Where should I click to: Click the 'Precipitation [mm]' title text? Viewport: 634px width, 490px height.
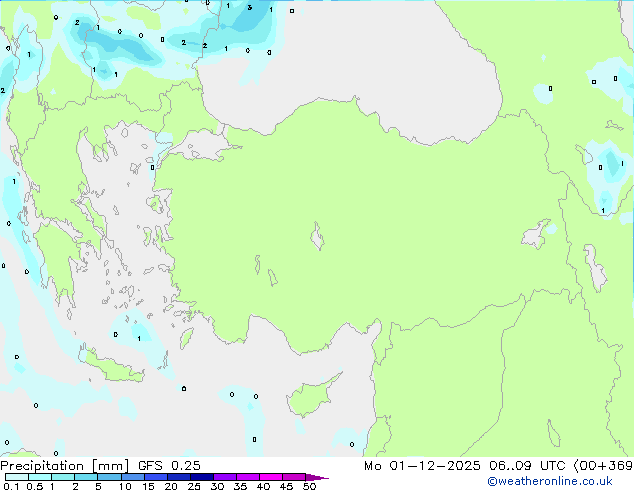tap(65, 466)
